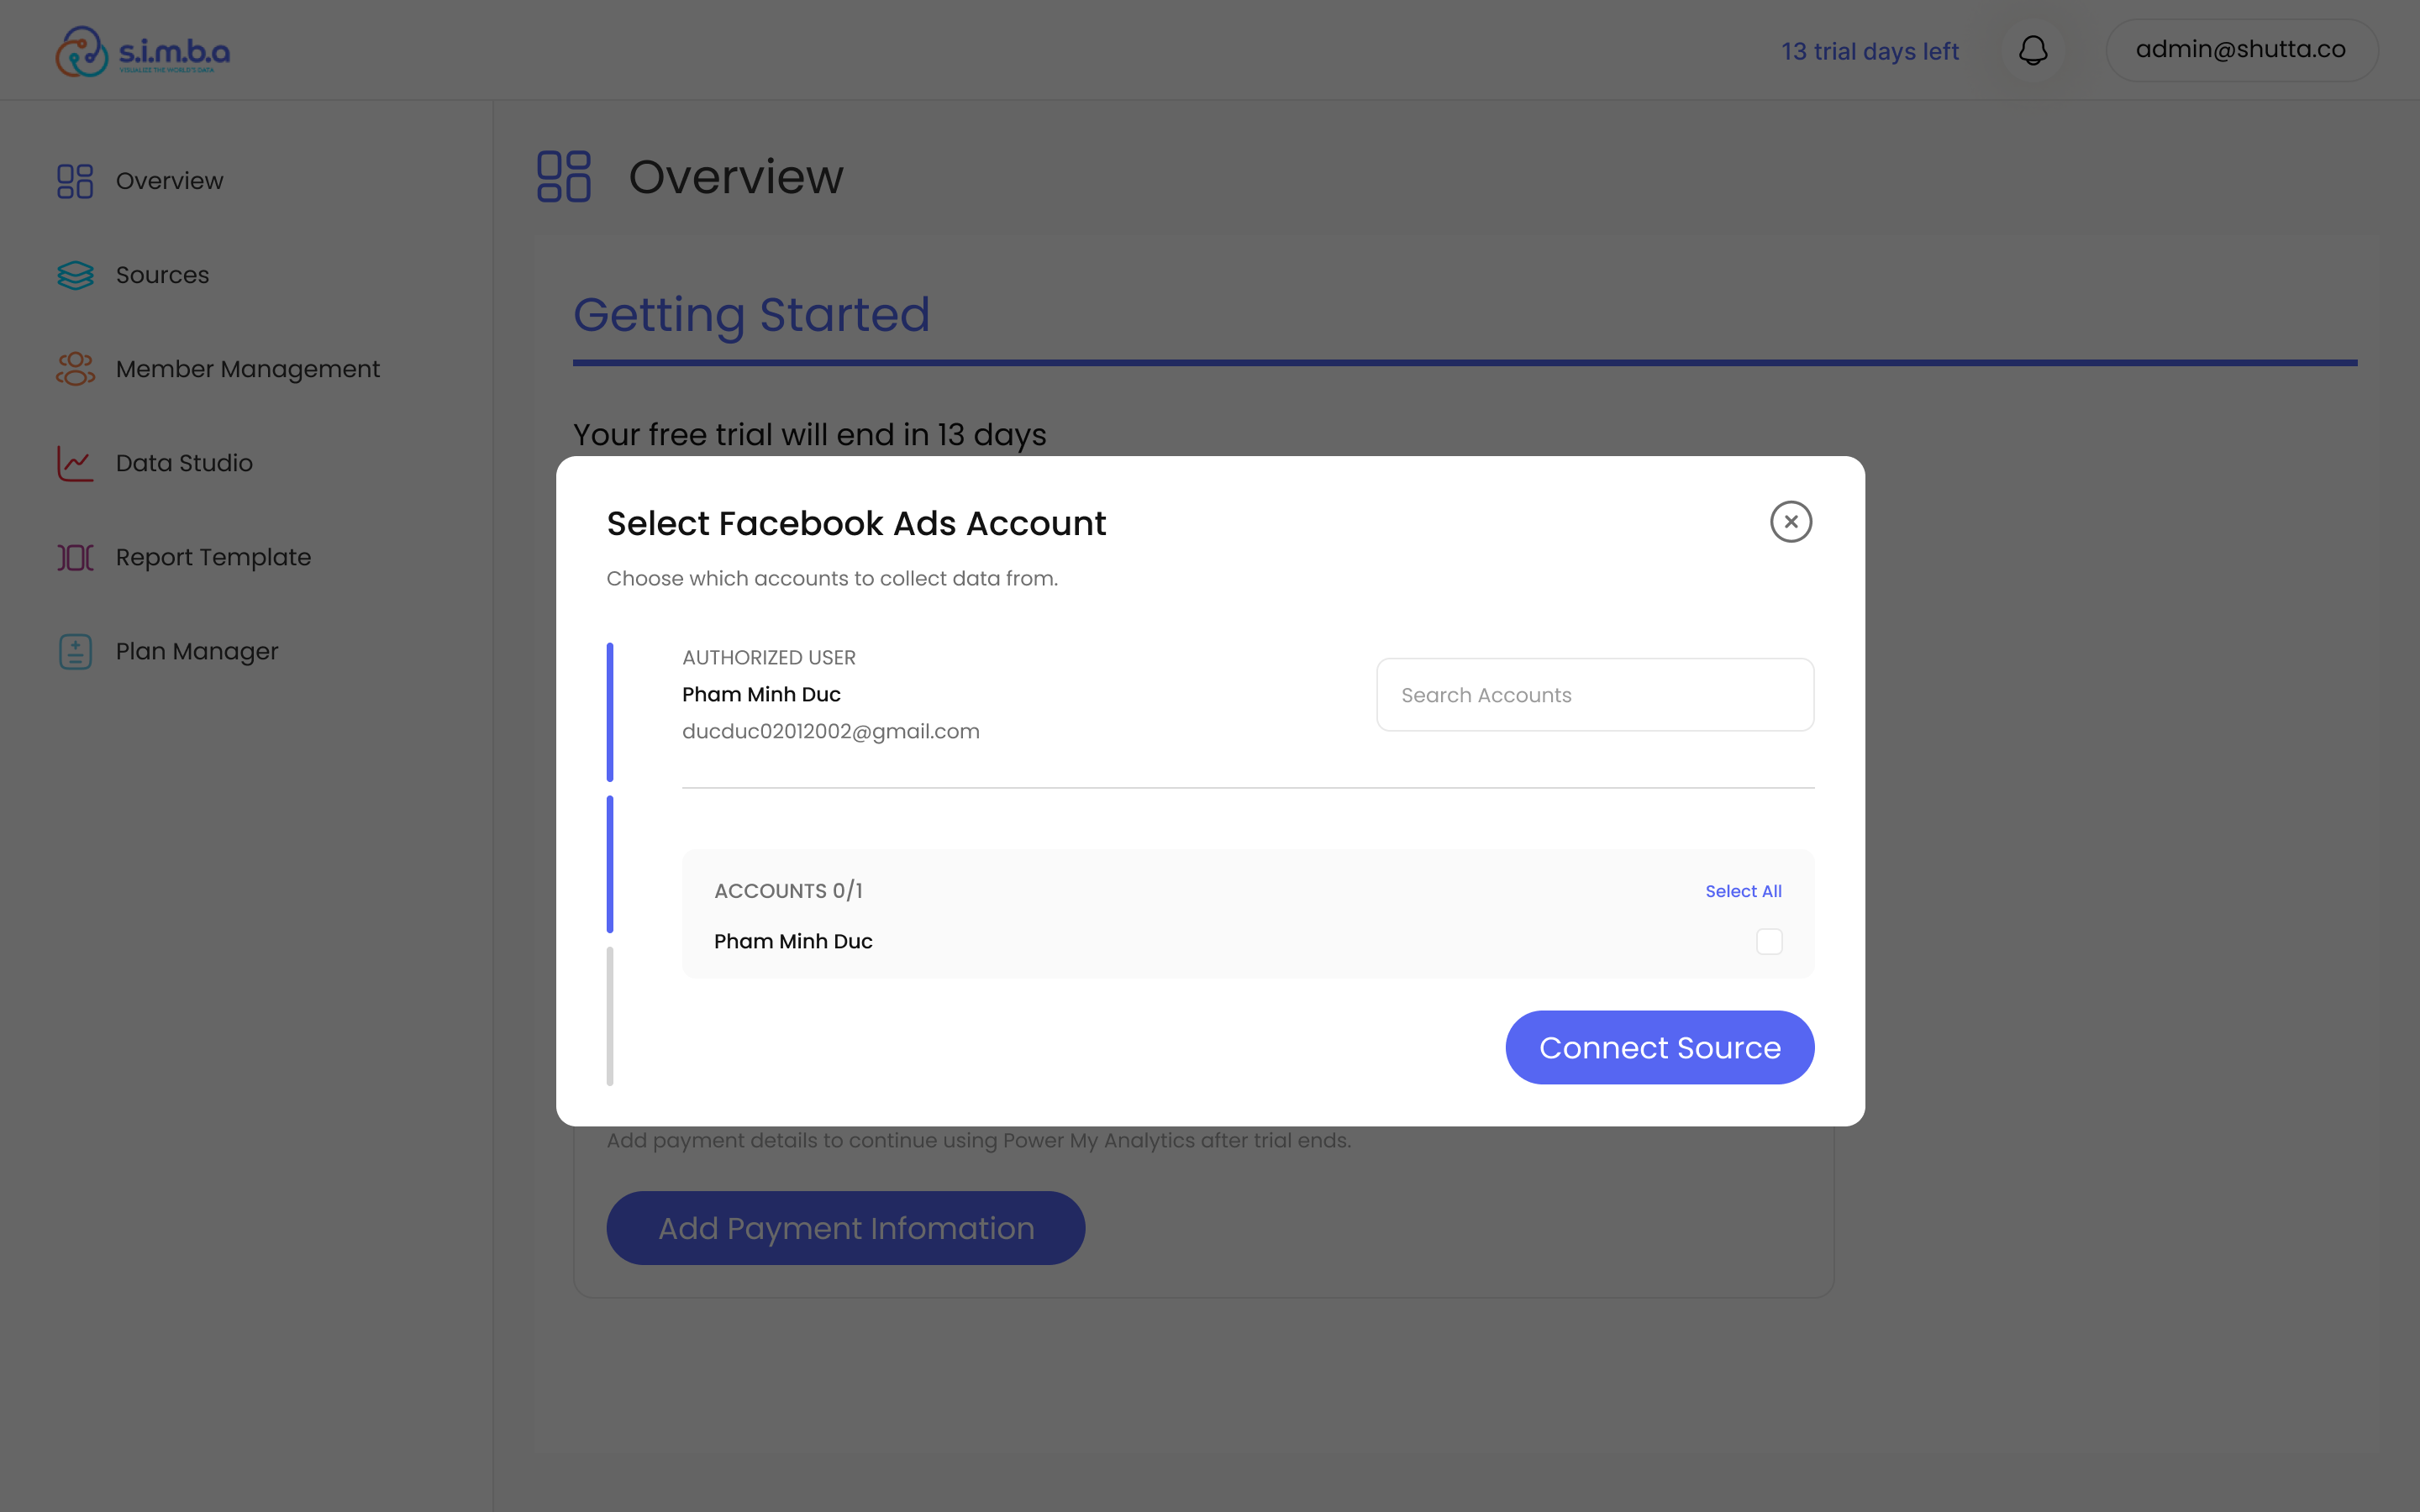Click the Select Facebook Ads Account title

pyautogui.click(x=857, y=523)
